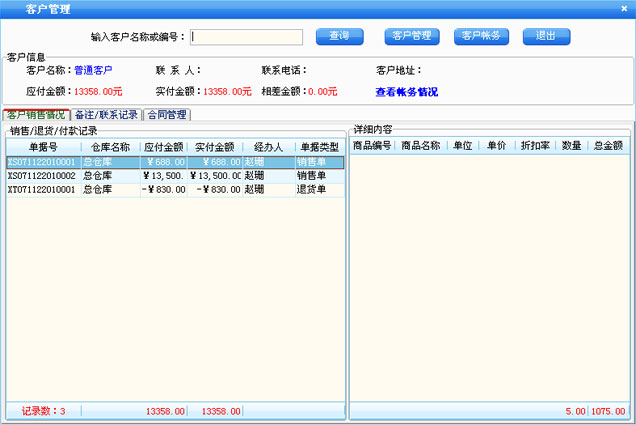
Task: Click the 仓库名称 column header
Action: [x=108, y=146]
